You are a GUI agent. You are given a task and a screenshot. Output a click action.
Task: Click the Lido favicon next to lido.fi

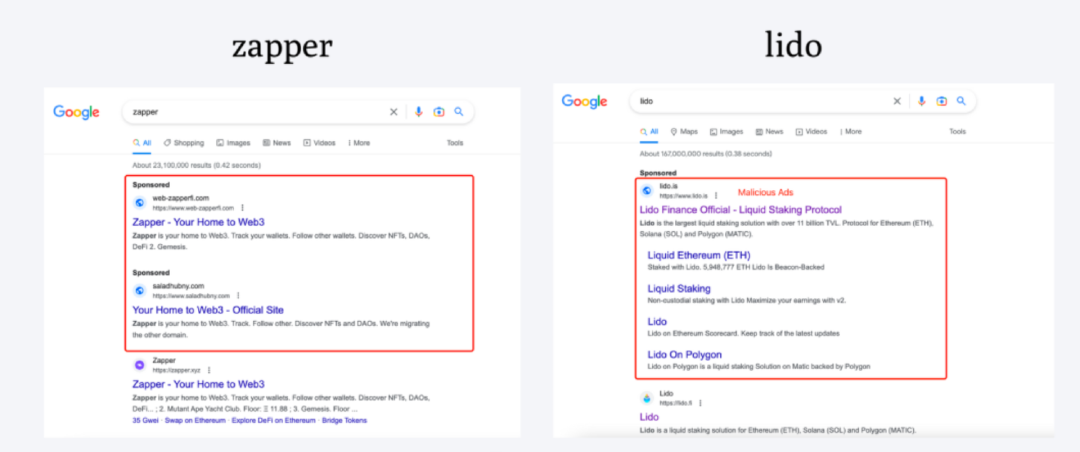[646, 398]
